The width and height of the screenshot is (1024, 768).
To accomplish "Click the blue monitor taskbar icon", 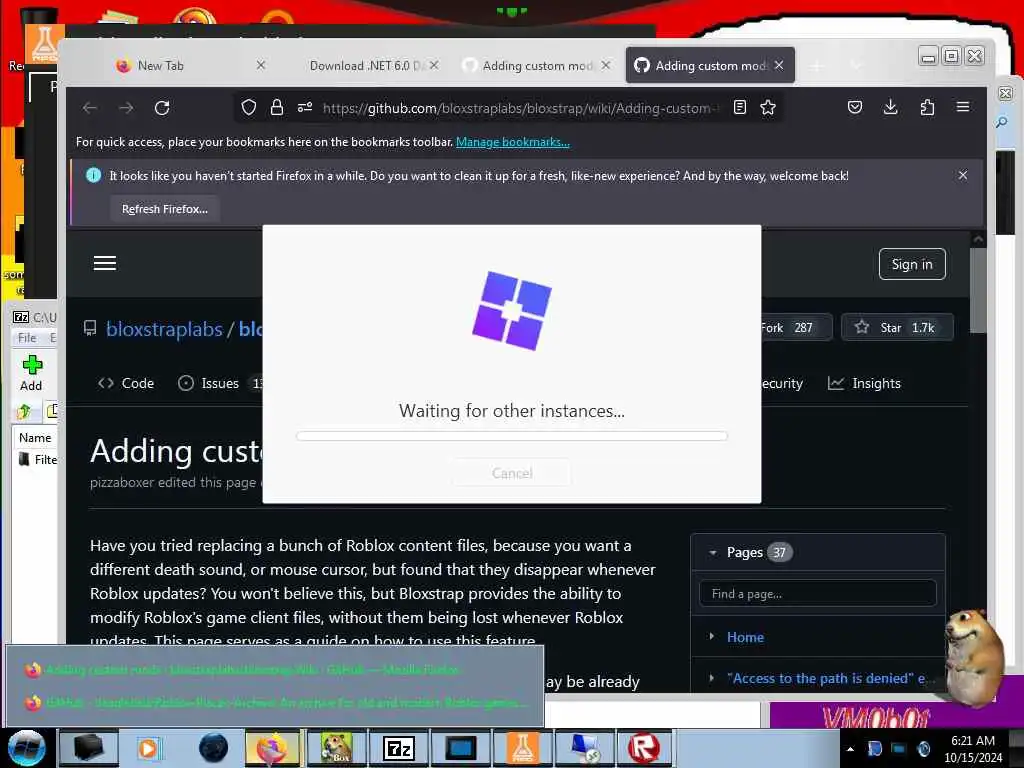I will (x=461, y=748).
